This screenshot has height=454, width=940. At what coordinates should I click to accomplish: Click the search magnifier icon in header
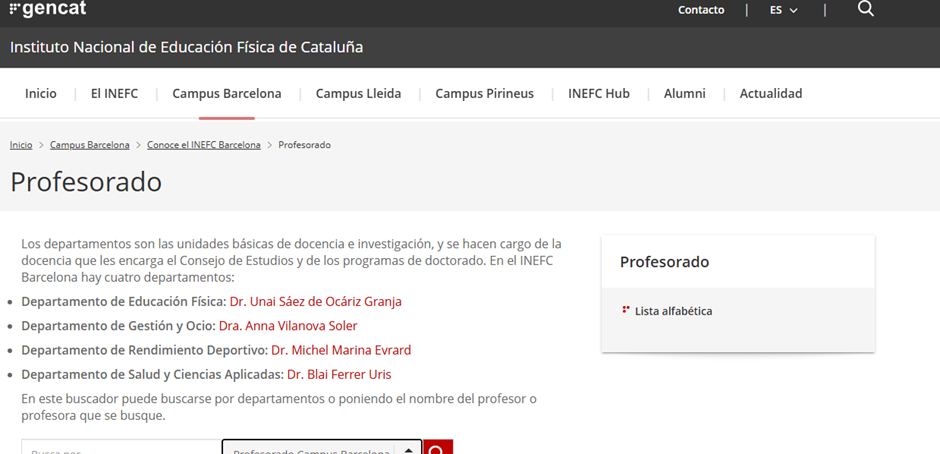click(866, 9)
